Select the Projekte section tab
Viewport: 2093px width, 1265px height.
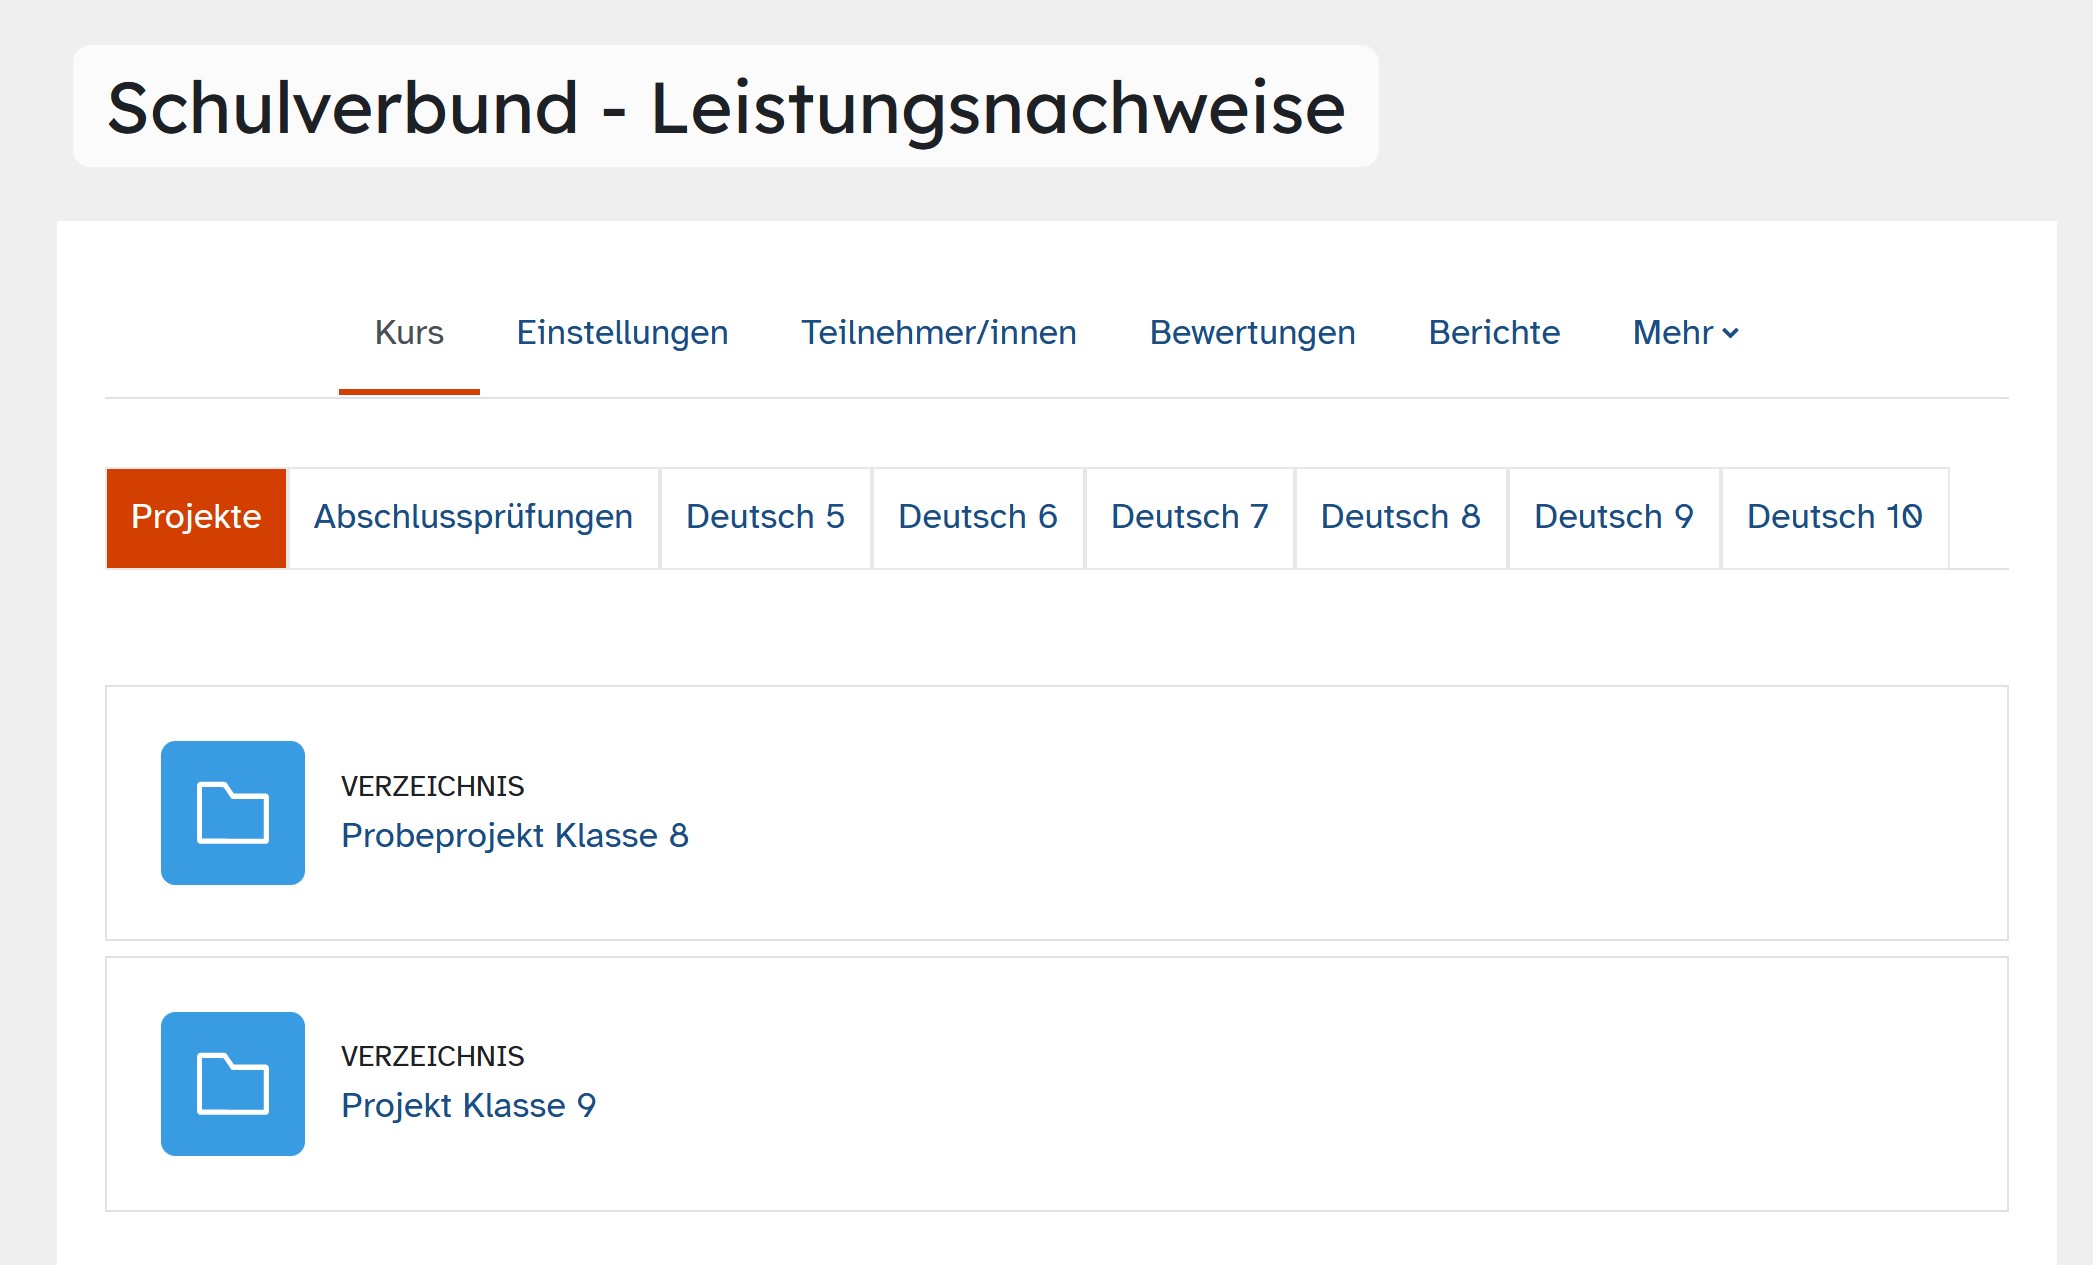[x=196, y=517]
